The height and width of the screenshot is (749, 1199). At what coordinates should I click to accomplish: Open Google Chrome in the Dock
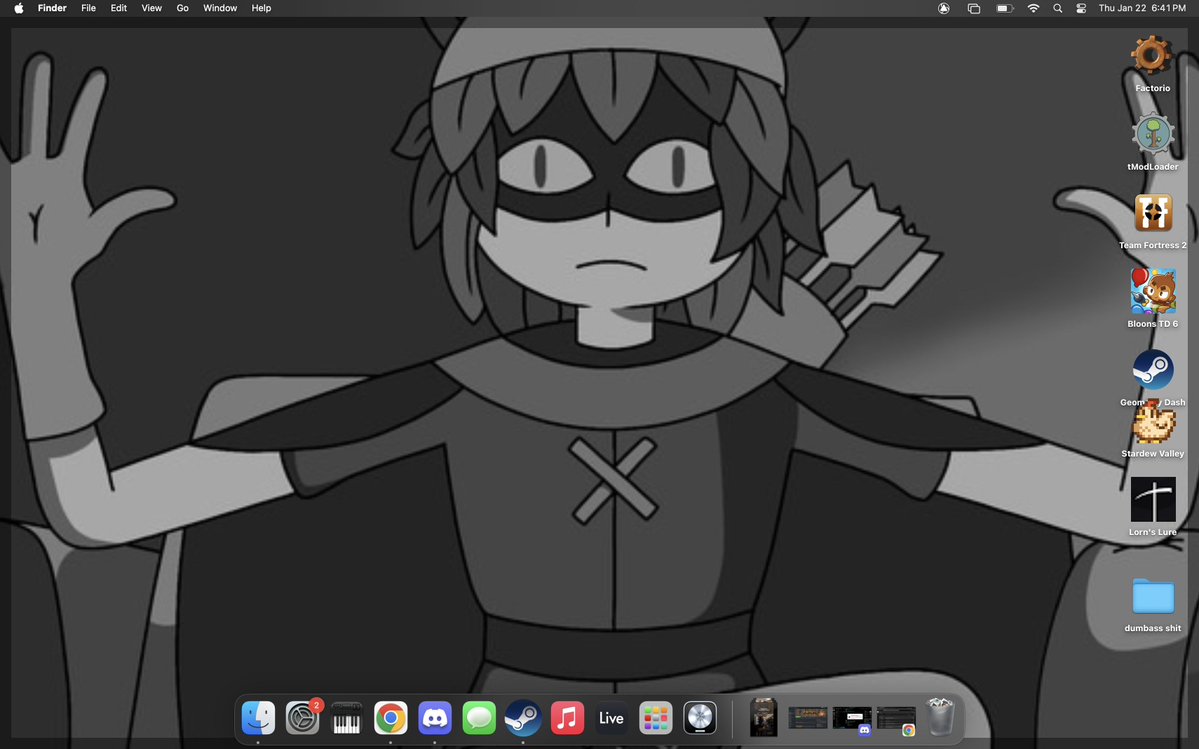391,718
